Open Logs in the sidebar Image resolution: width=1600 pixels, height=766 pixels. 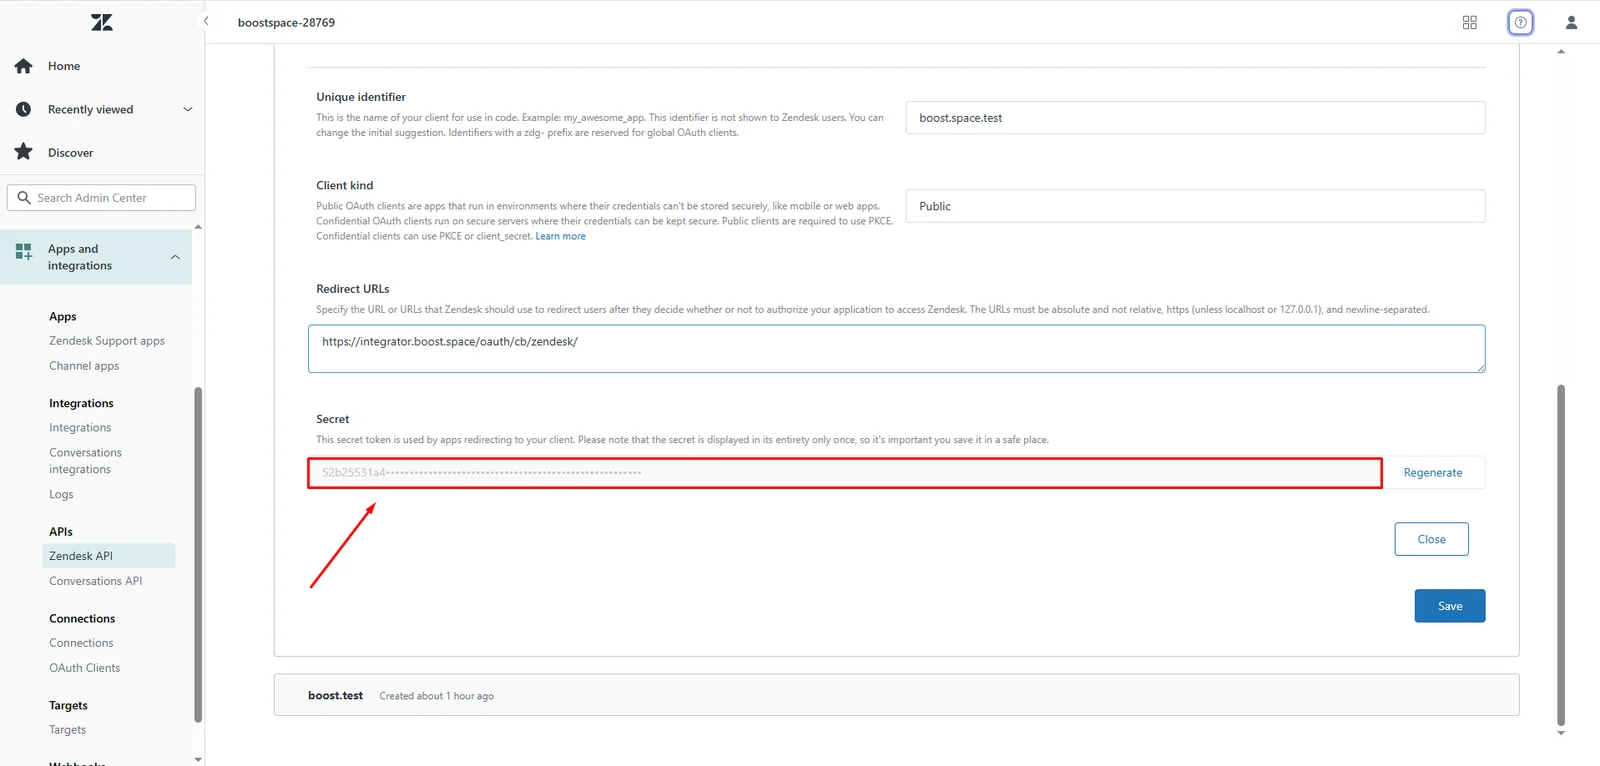61,495
